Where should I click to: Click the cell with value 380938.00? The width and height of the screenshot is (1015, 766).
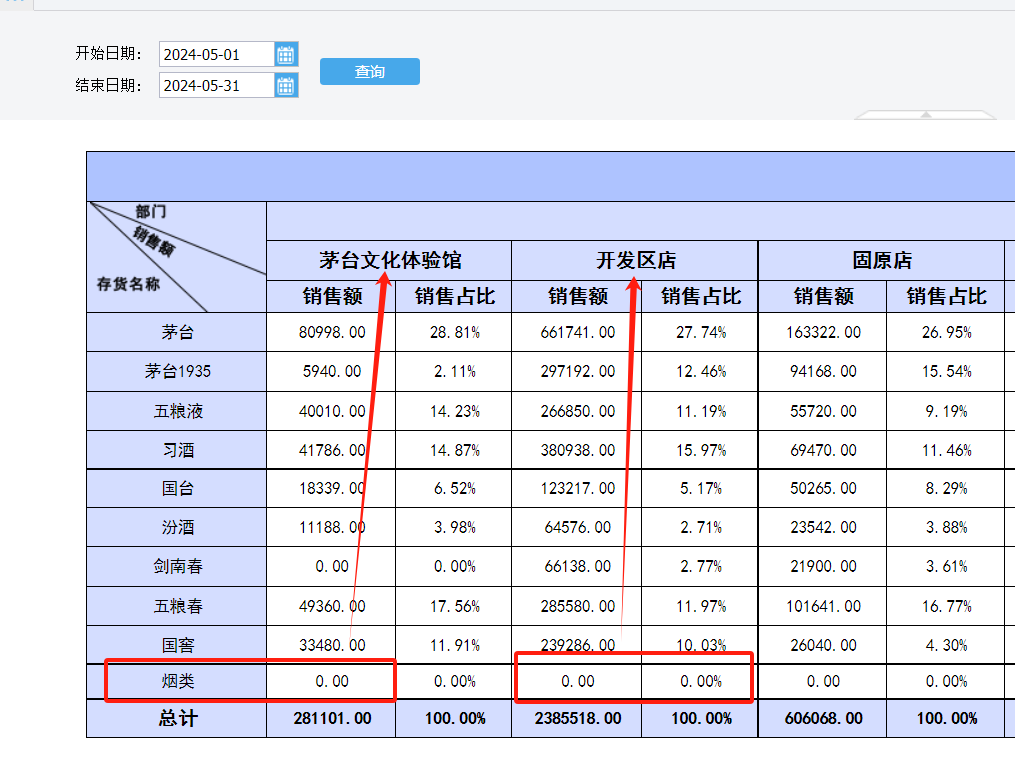pyautogui.click(x=577, y=449)
